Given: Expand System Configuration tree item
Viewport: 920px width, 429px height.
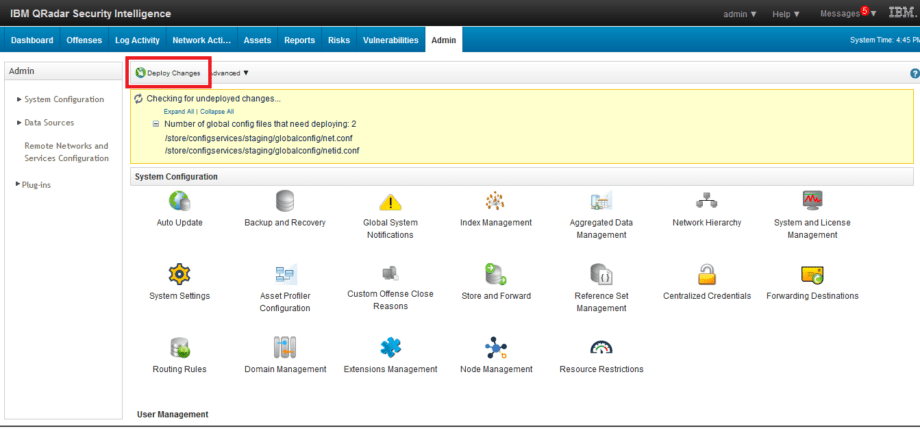Looking at the screenshot, I should click(x=61, y=99).
